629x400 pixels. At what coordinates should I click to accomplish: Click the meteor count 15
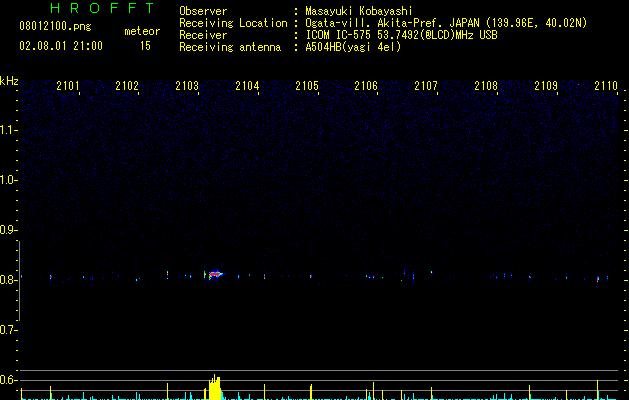[145, 46]
